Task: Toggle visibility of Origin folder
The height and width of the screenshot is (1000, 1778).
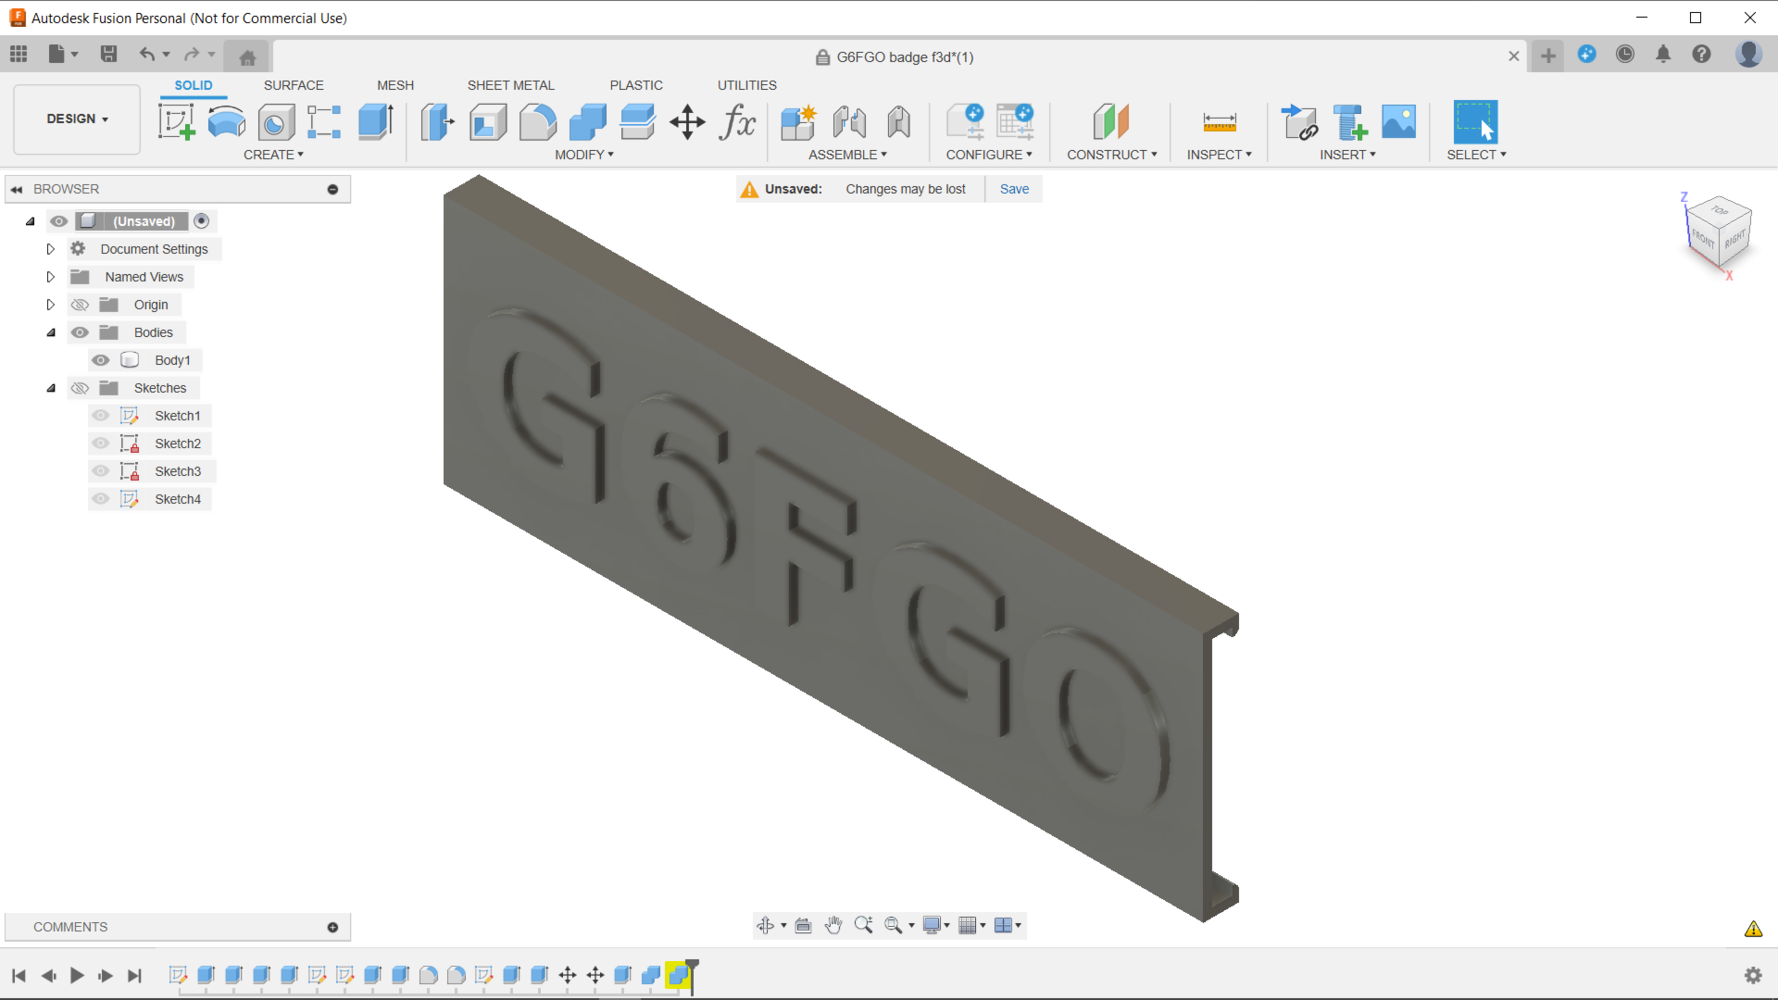Action: tap(80, 305)
